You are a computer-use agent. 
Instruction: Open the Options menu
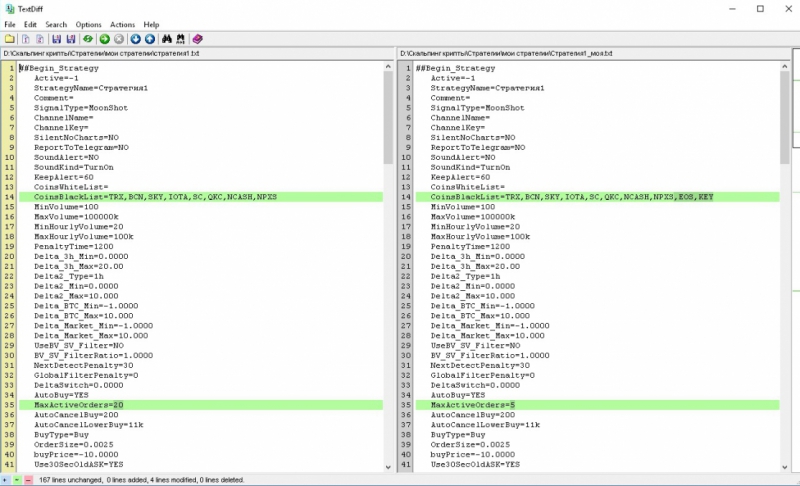click(88, 24)
